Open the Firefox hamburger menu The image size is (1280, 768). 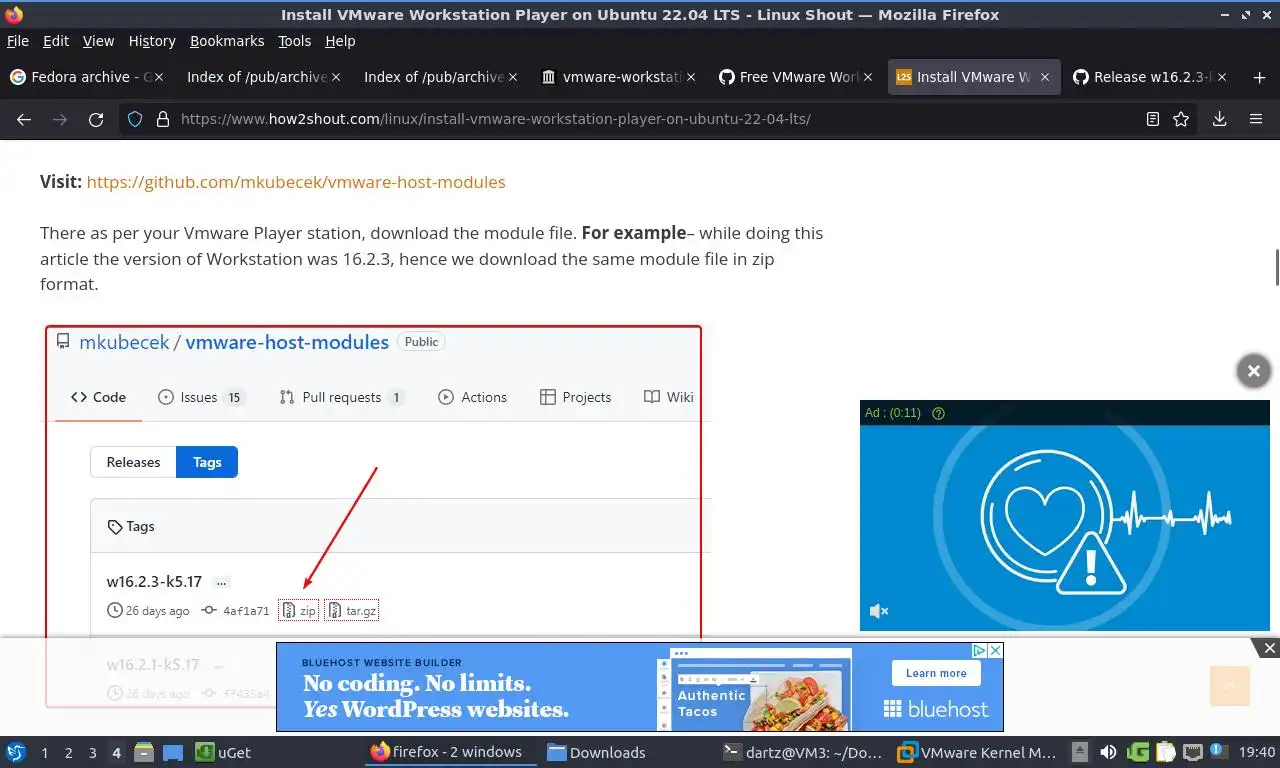[1256, 119]
